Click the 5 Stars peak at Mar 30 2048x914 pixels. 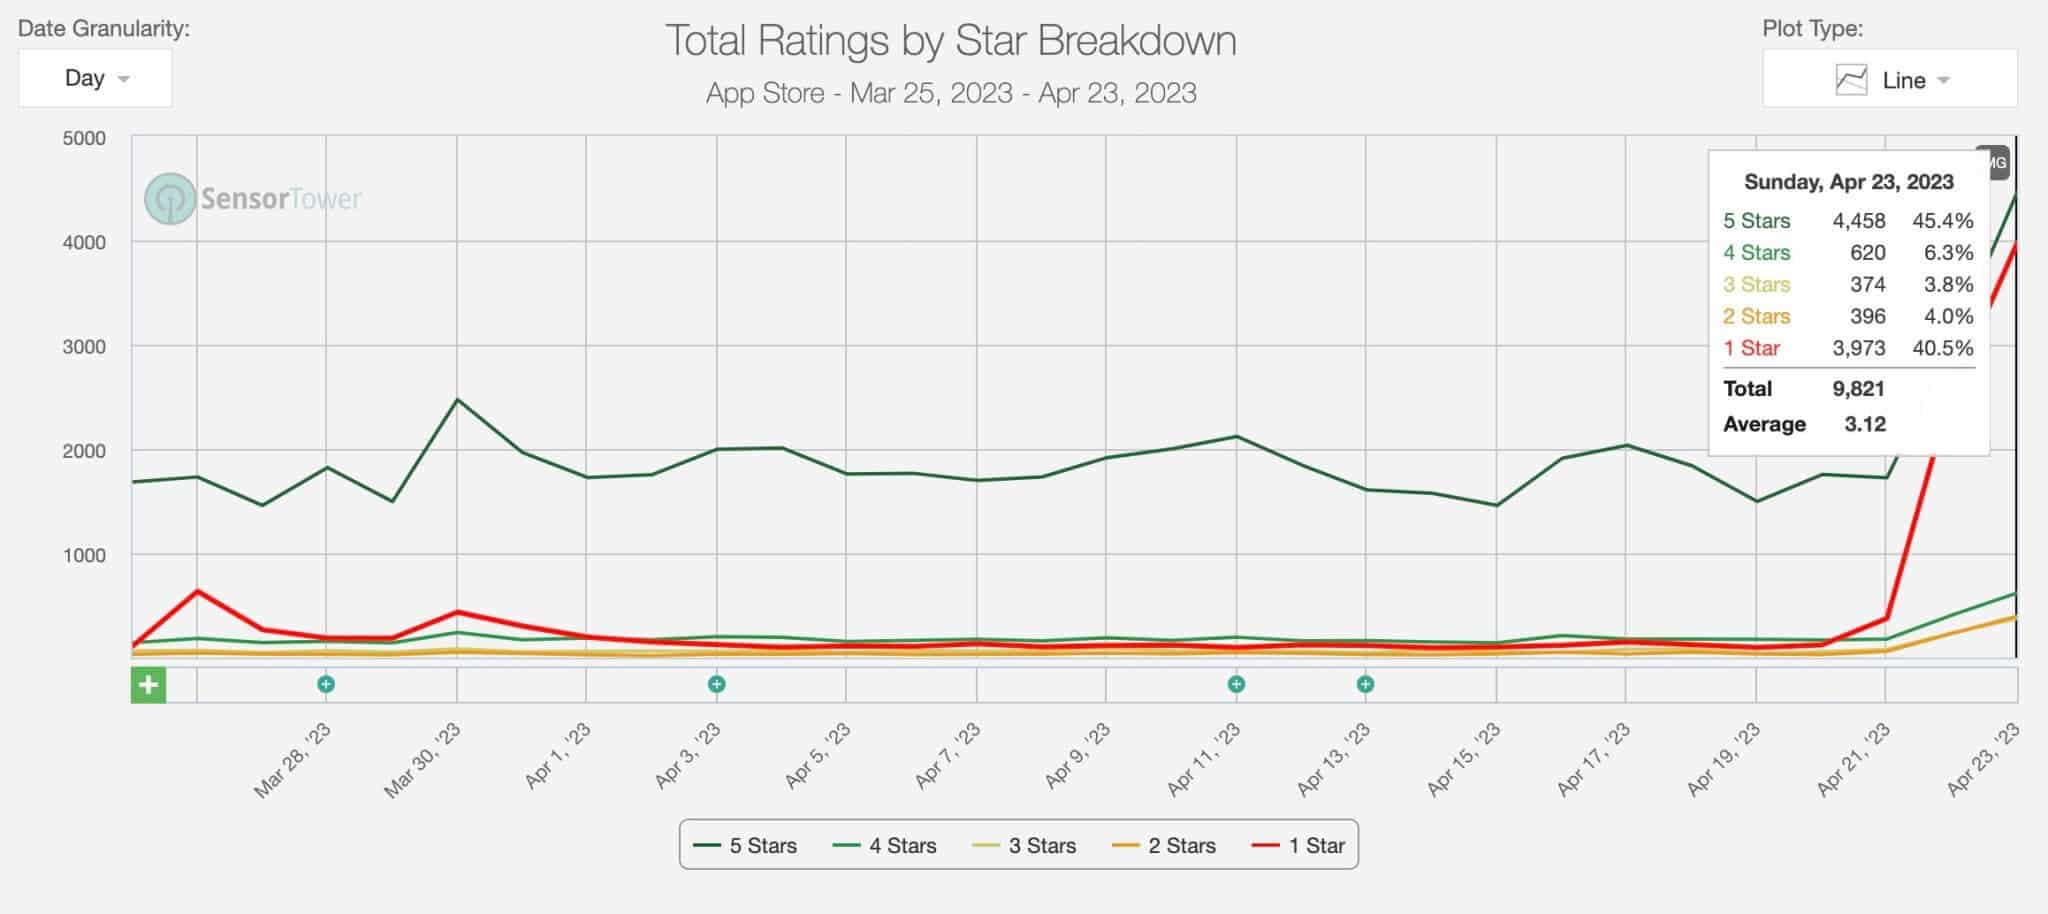pyautogui.click(x=457, y=400)
